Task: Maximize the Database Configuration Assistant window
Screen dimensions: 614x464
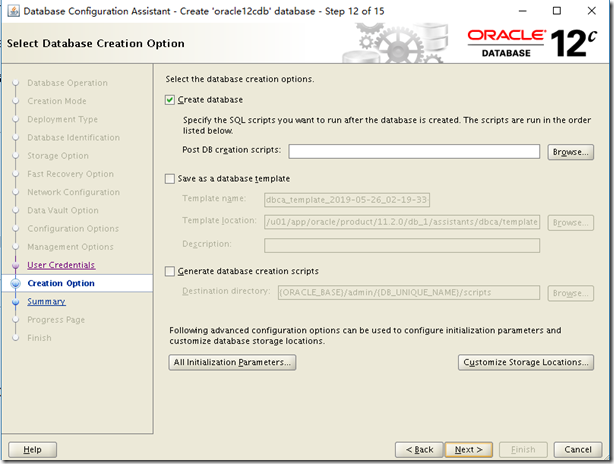Action: tap(557, 11)
